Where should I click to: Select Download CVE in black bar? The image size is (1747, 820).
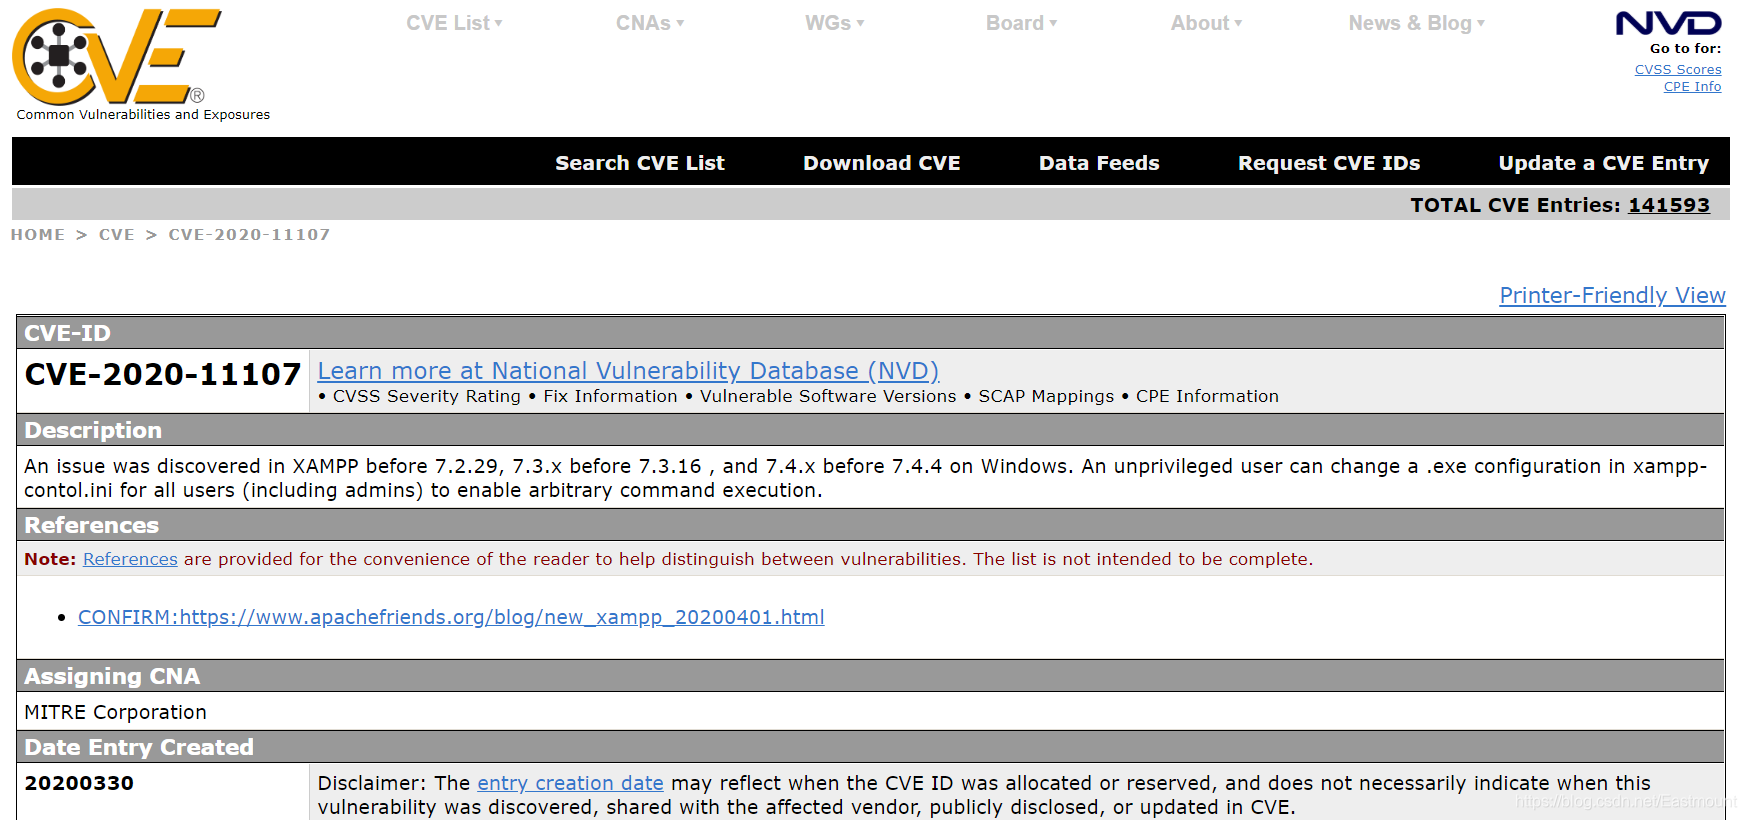coord(882,163)
